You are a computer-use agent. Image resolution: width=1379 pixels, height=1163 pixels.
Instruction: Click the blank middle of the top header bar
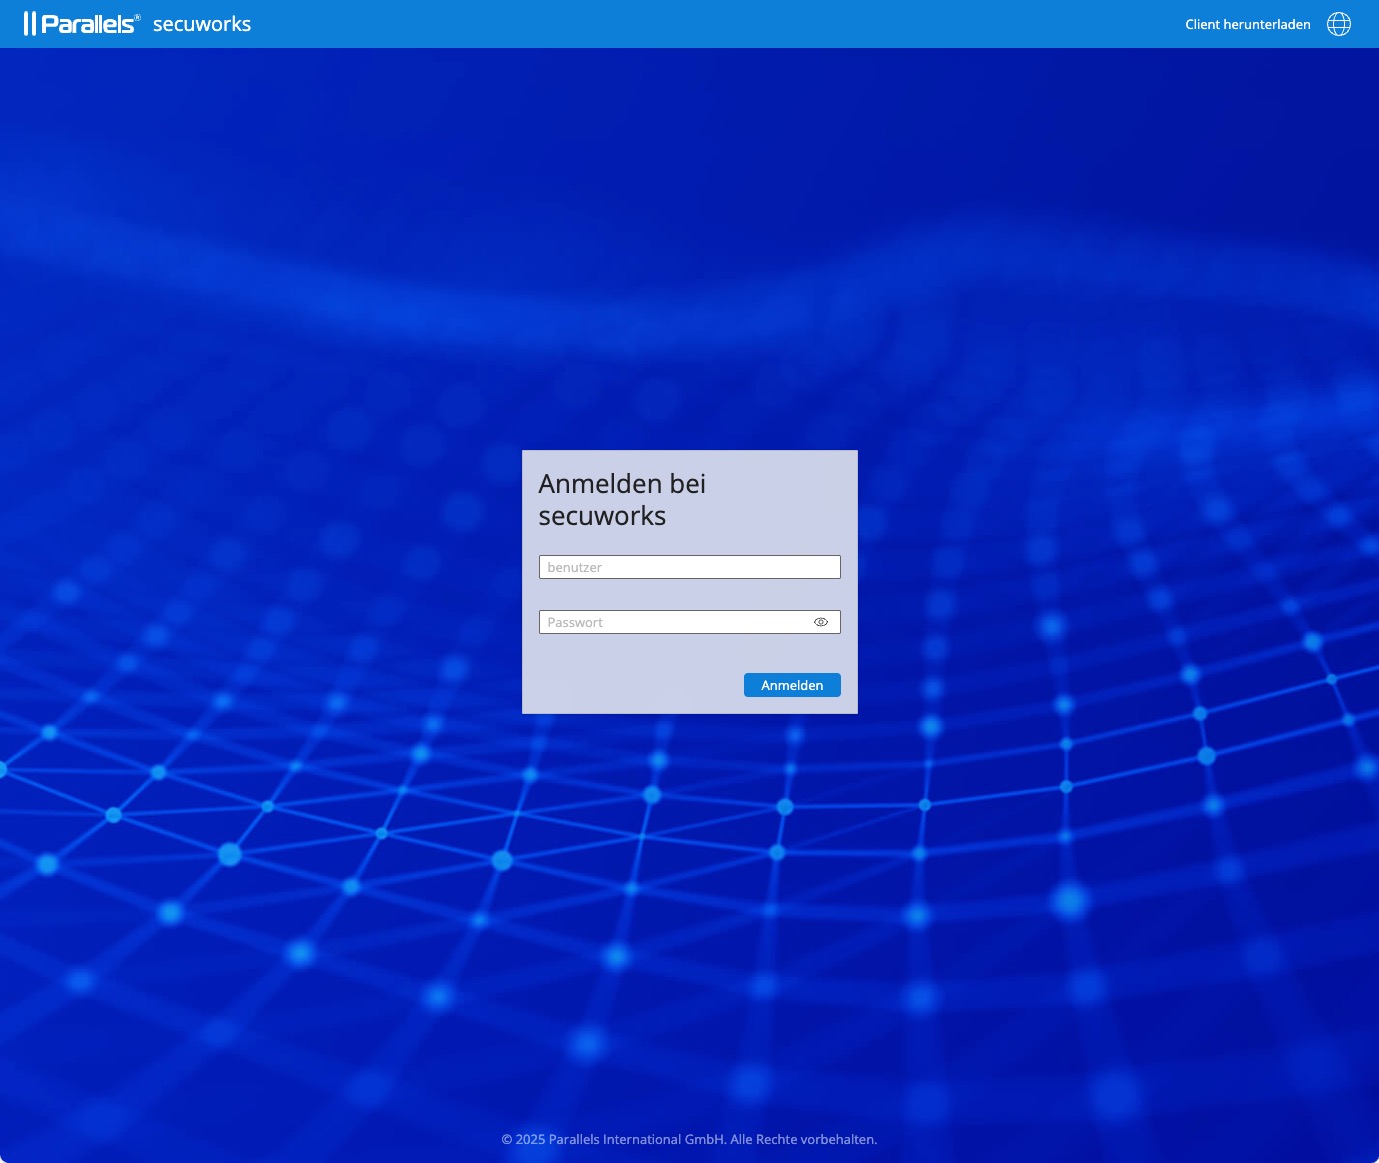700,24
